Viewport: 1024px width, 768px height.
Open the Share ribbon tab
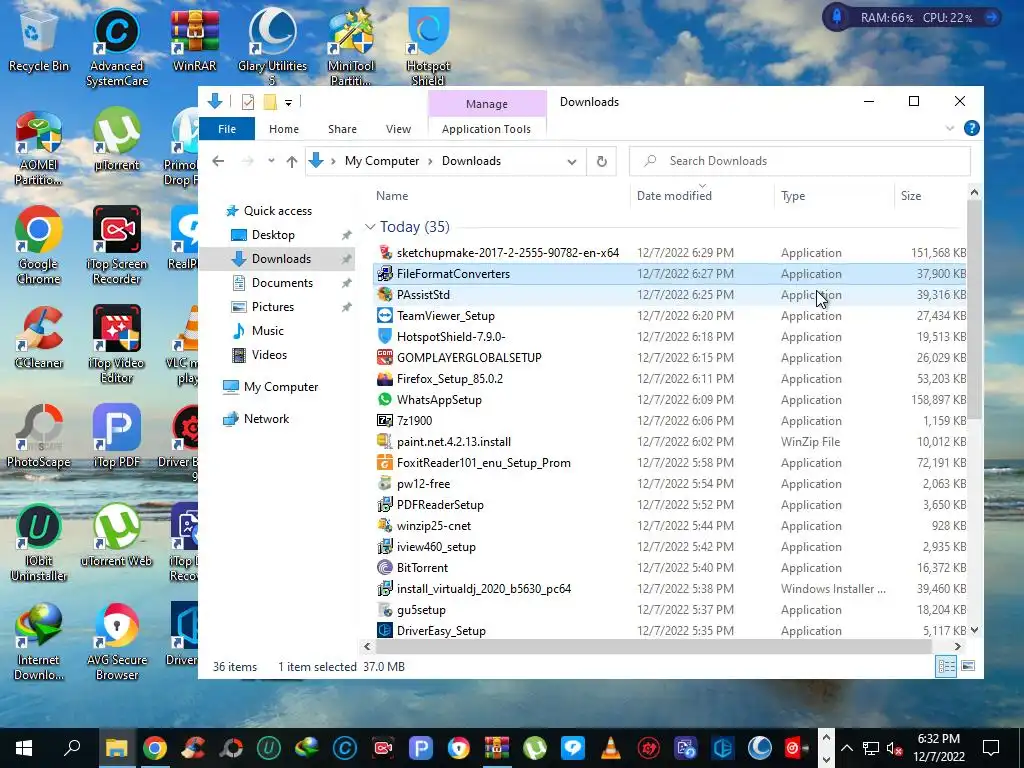pos(342,129)
